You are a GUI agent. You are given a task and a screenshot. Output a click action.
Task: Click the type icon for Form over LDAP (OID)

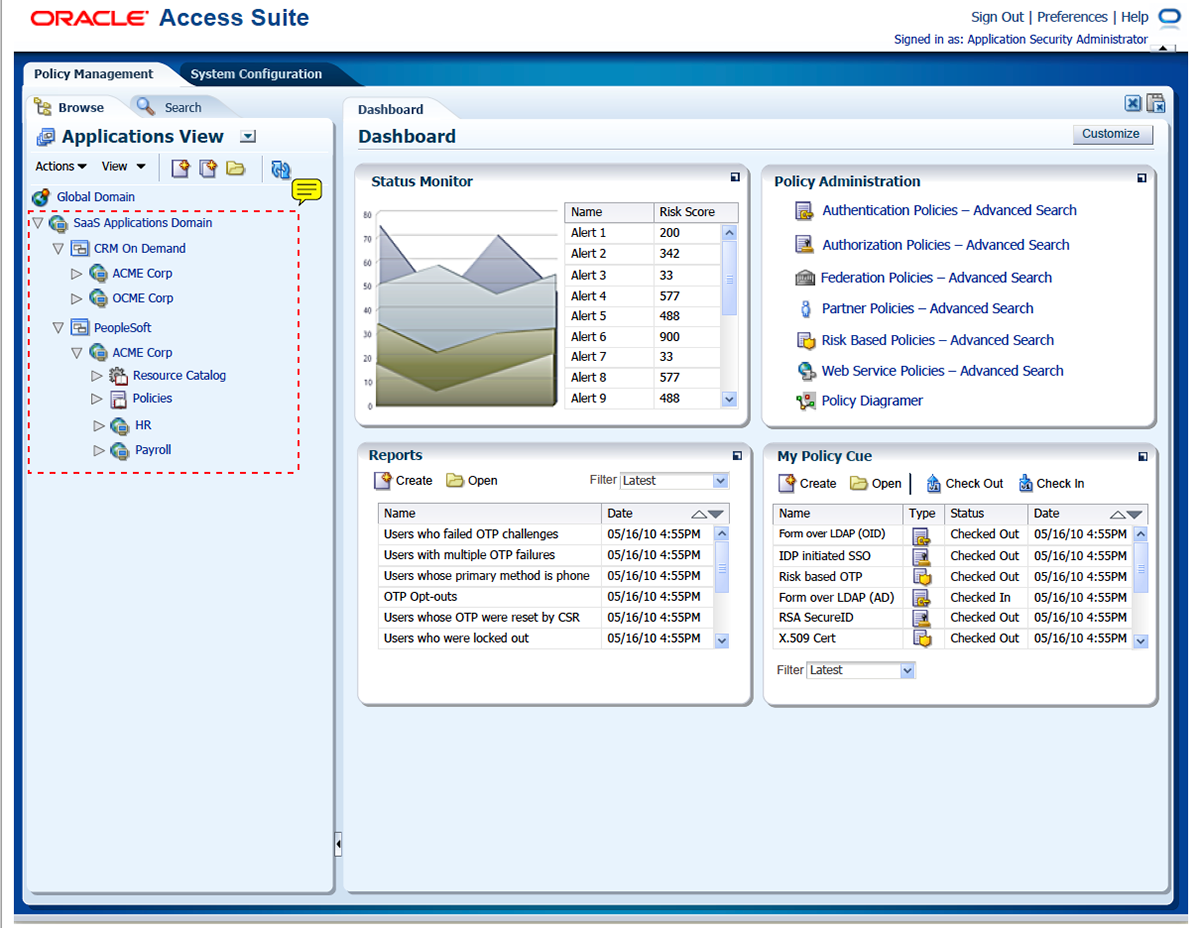pyautogui.click(x=922, y=535)
